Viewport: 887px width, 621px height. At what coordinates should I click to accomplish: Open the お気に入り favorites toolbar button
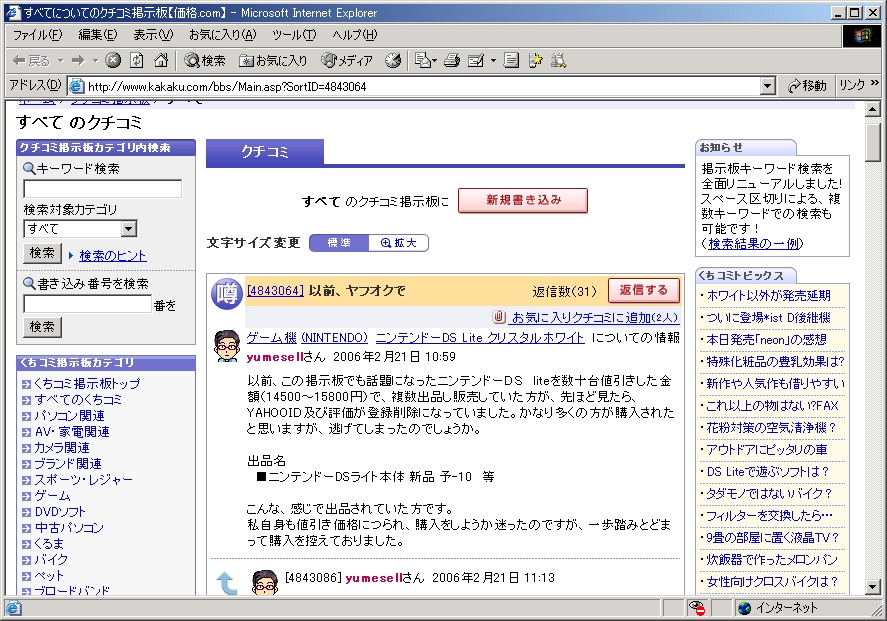(273, 61)
